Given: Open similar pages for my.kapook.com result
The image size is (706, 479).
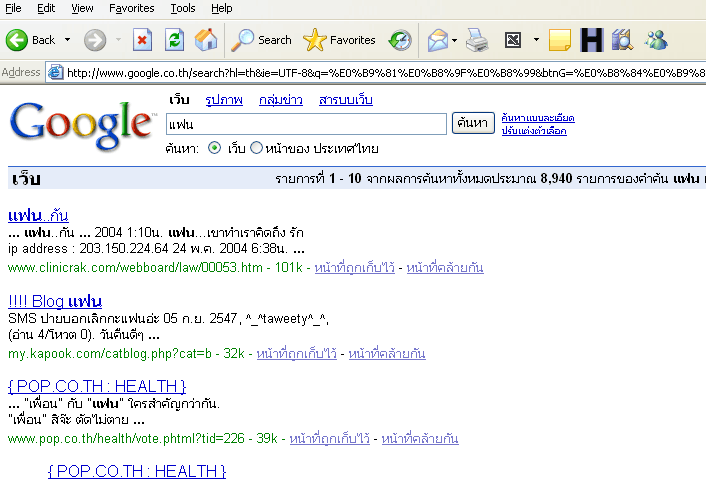Looking at the screenshot, I should tap(387, 353).
